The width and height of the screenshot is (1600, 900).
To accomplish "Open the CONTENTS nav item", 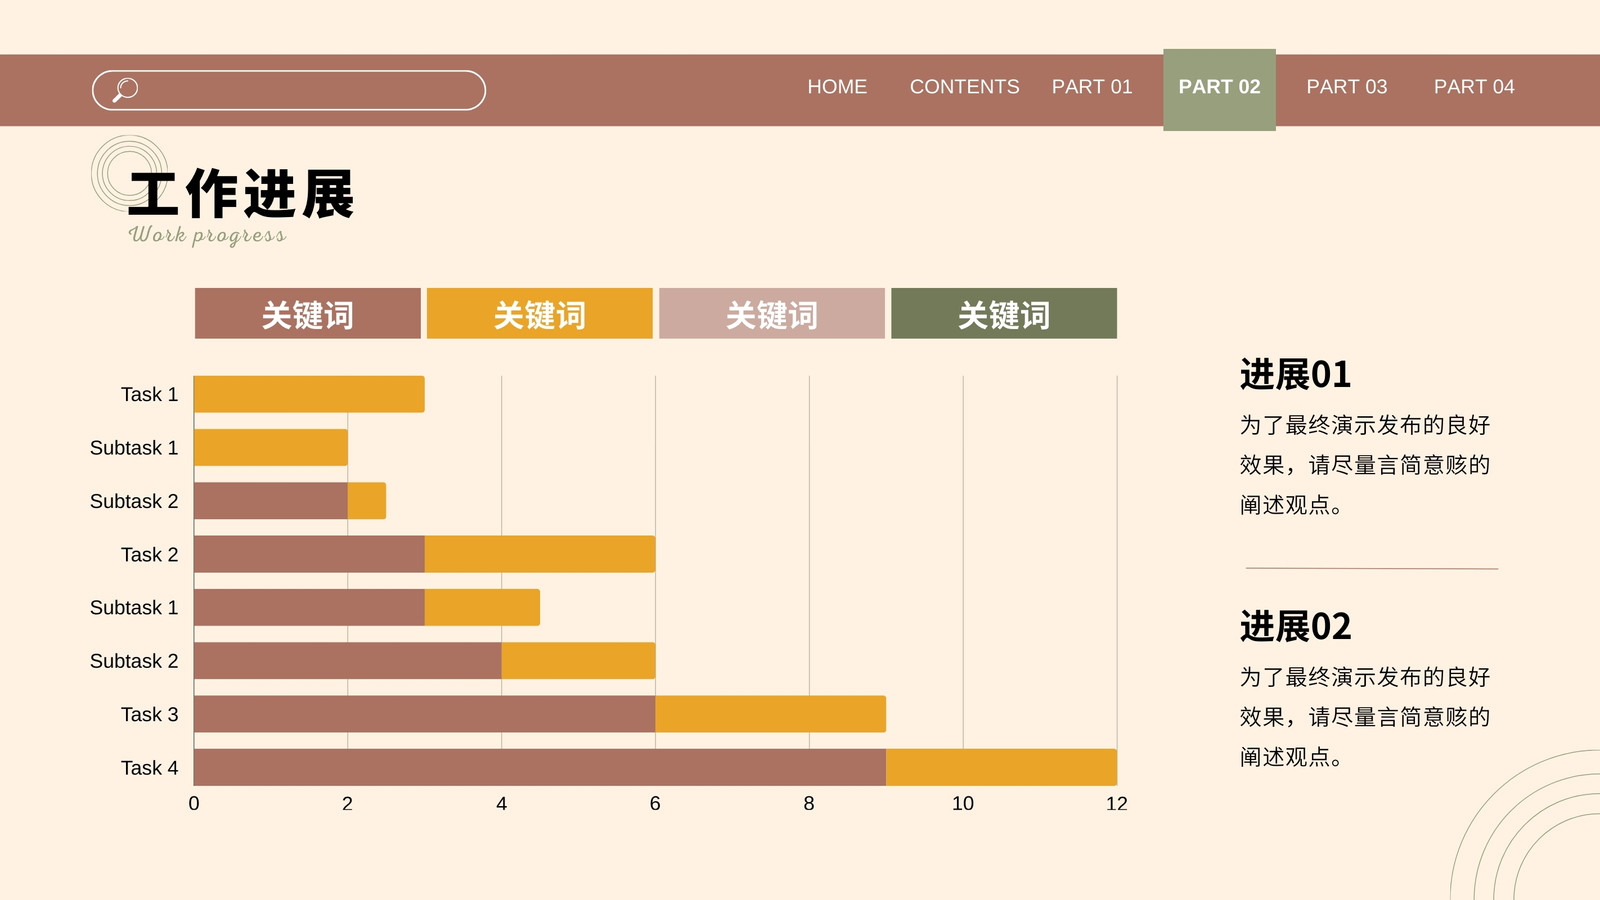I will (964, 87).
